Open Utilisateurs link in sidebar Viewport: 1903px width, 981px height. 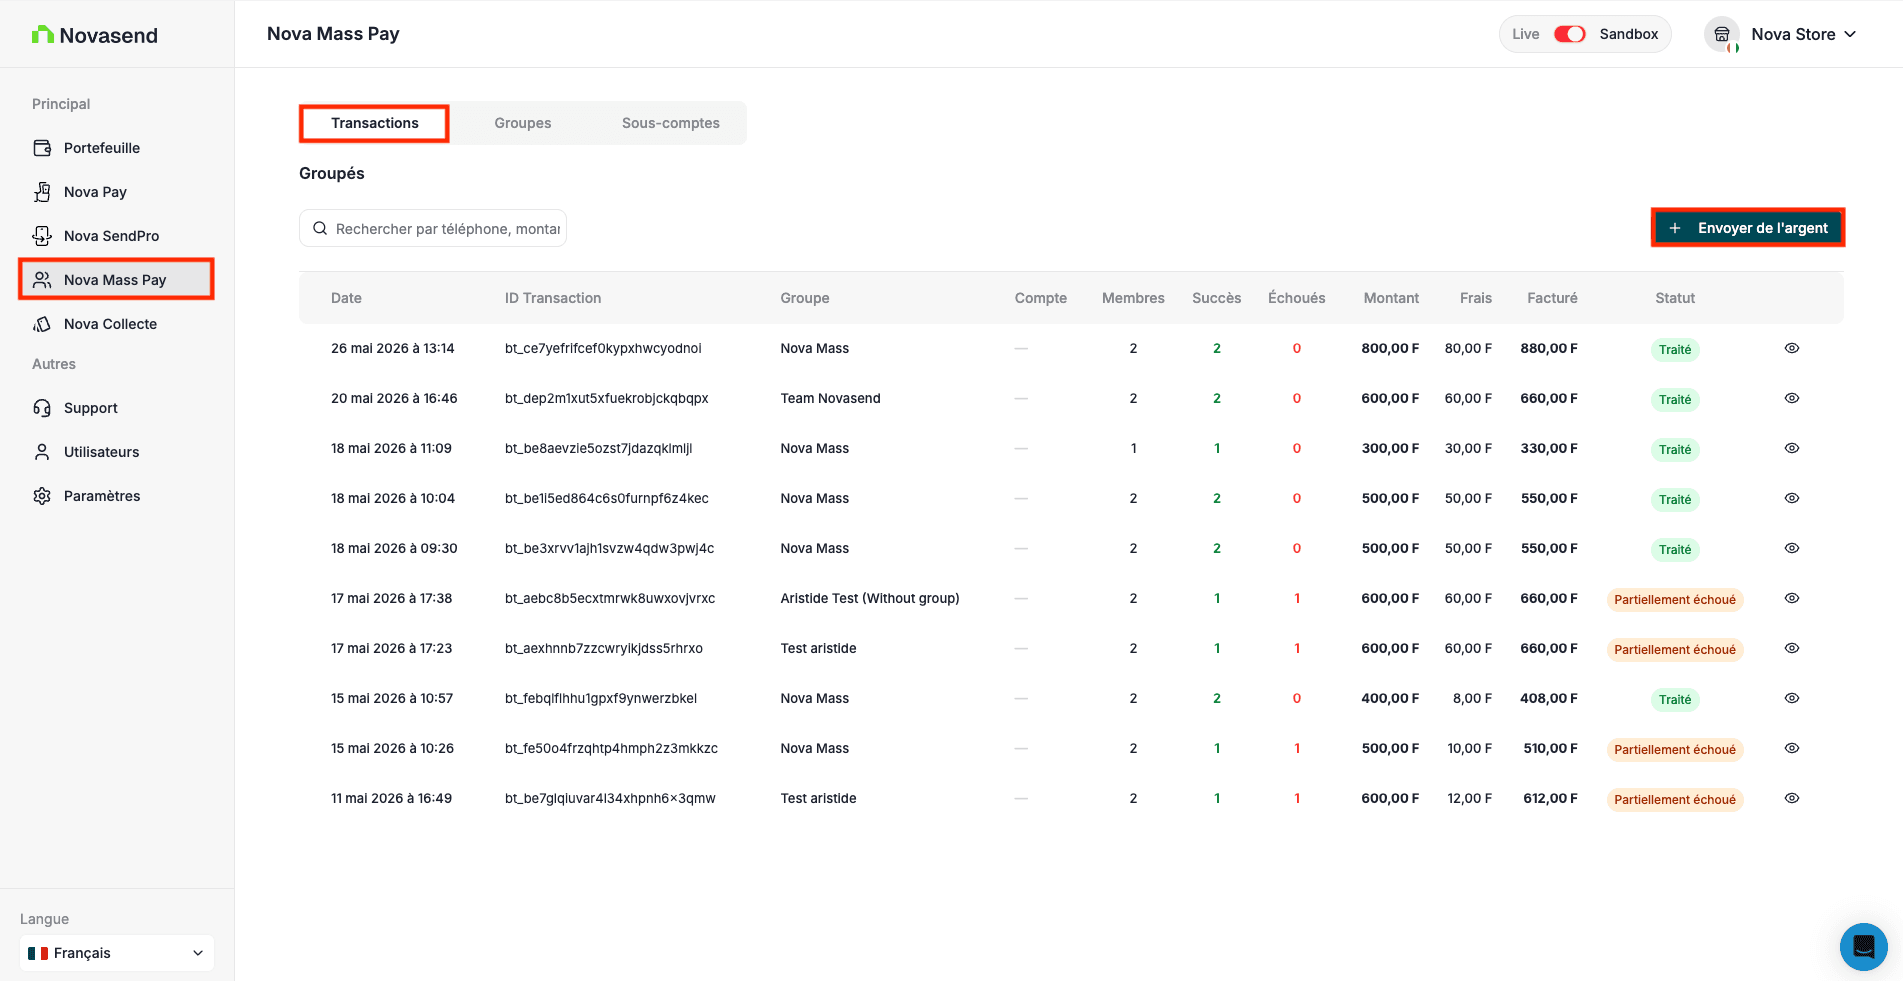click(116, 452)
